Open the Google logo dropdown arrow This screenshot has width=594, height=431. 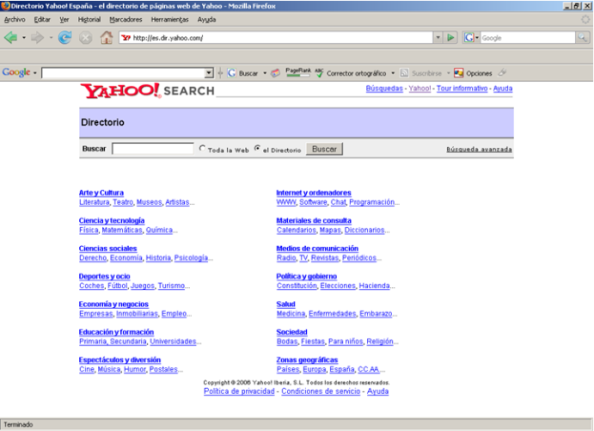coord(35,73)
